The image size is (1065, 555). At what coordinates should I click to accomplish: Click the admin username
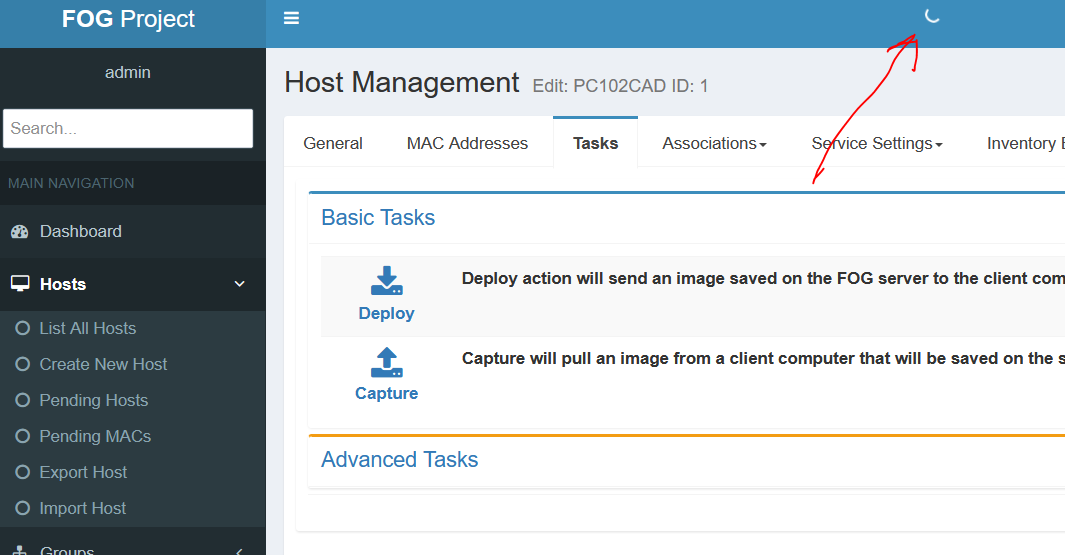128,72
